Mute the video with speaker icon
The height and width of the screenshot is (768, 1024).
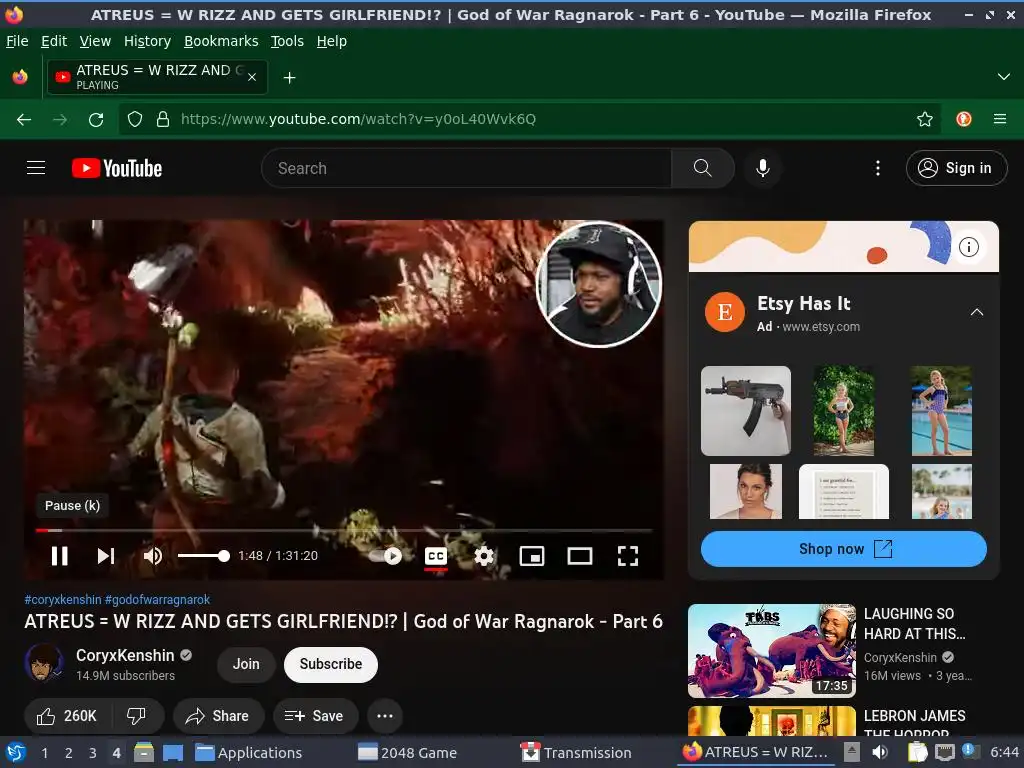152,556
